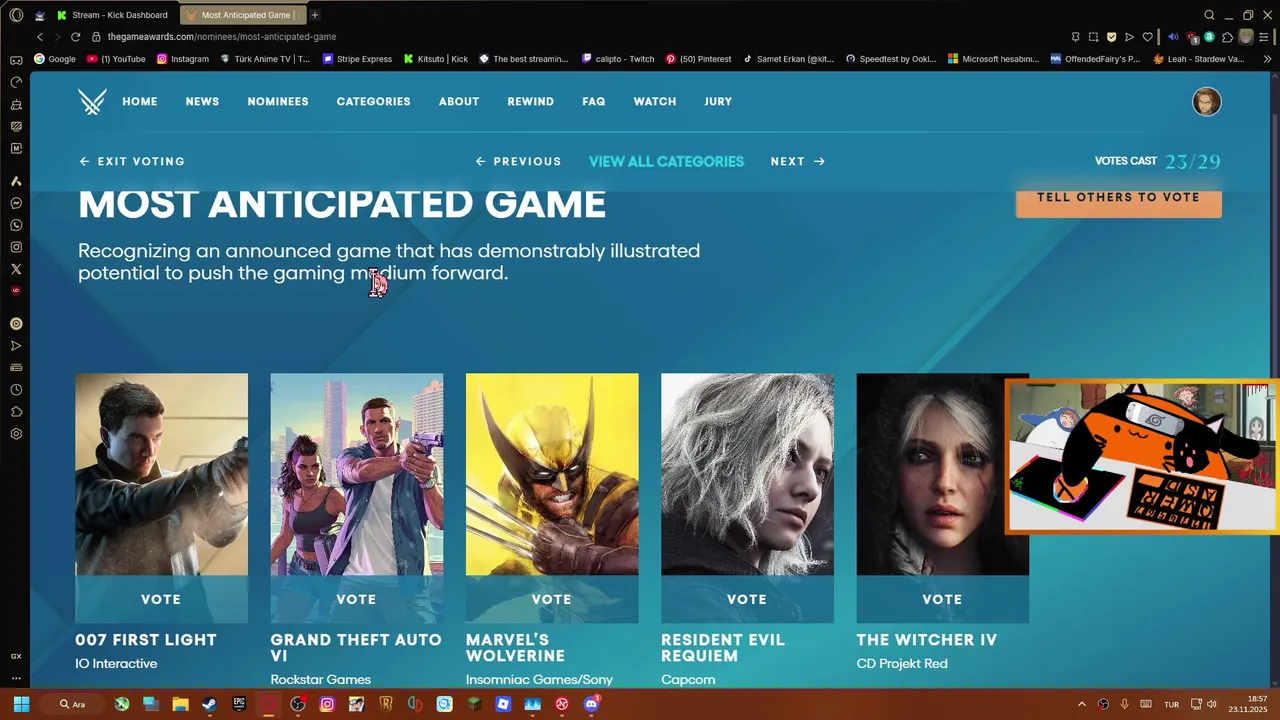Open browser search tabs magnifier icon
The width and height of the screenshot is (1280, 720).
click(x=1209, y=15)
